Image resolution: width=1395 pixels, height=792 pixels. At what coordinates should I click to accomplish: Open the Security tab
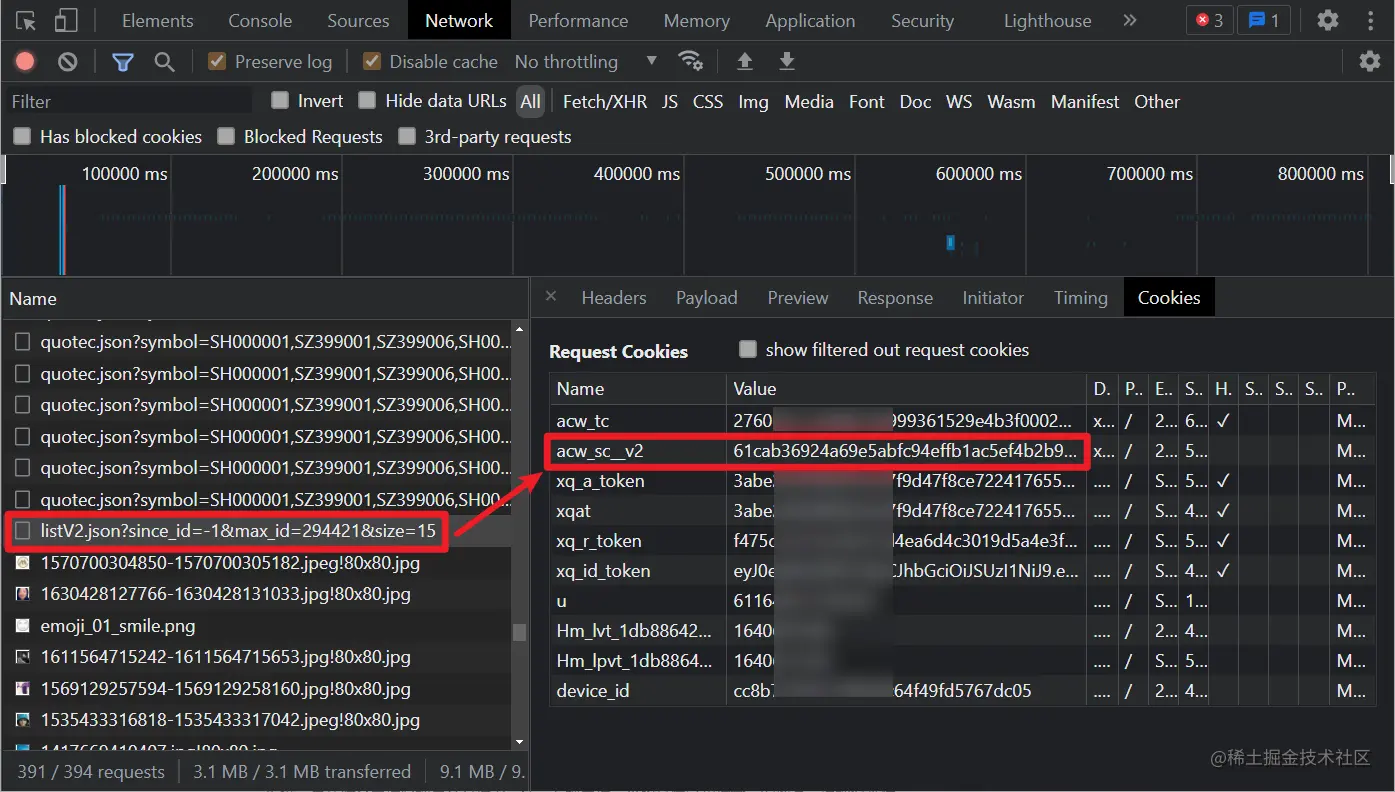coord(922,20)
